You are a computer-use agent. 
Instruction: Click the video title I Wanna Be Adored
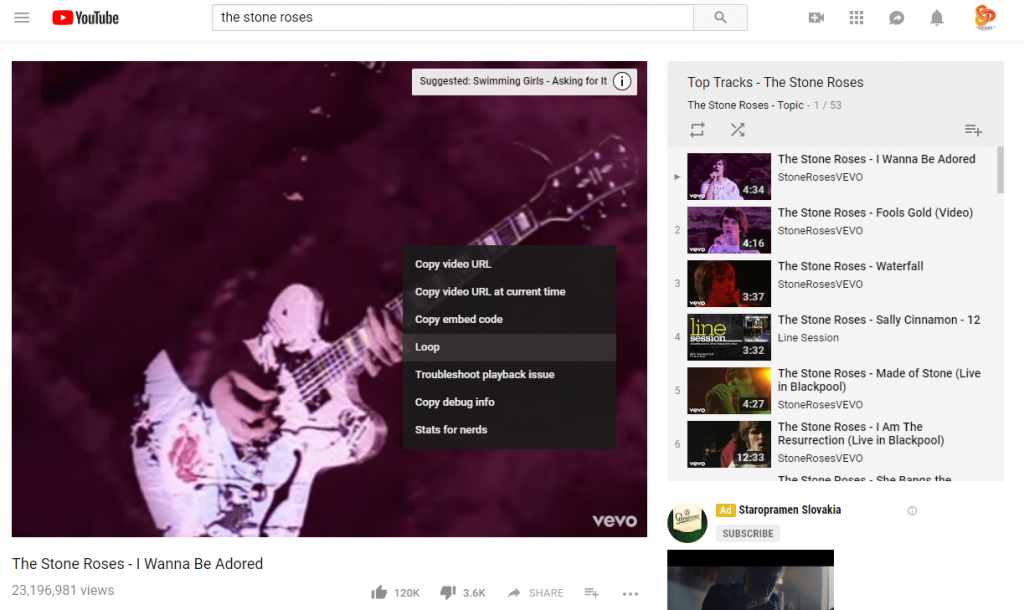[137, 564]
